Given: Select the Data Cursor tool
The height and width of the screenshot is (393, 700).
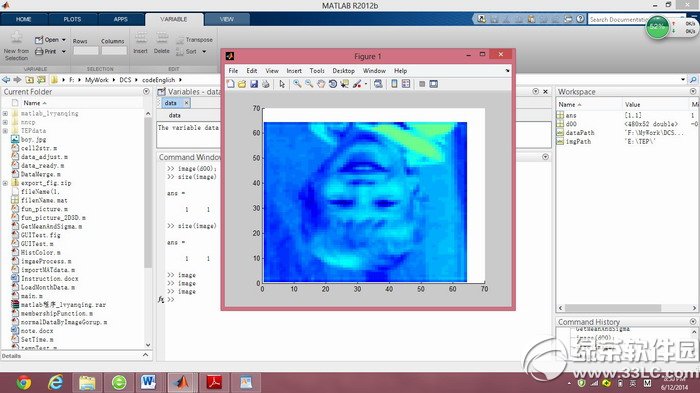Looking at the screenshot, I should pyautogui.click(x=344, y=84).
